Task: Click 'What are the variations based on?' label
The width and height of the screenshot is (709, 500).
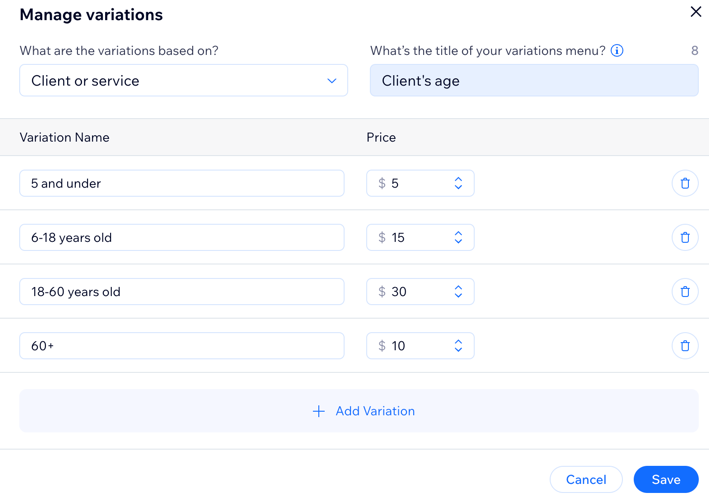Action: point(119,51)
